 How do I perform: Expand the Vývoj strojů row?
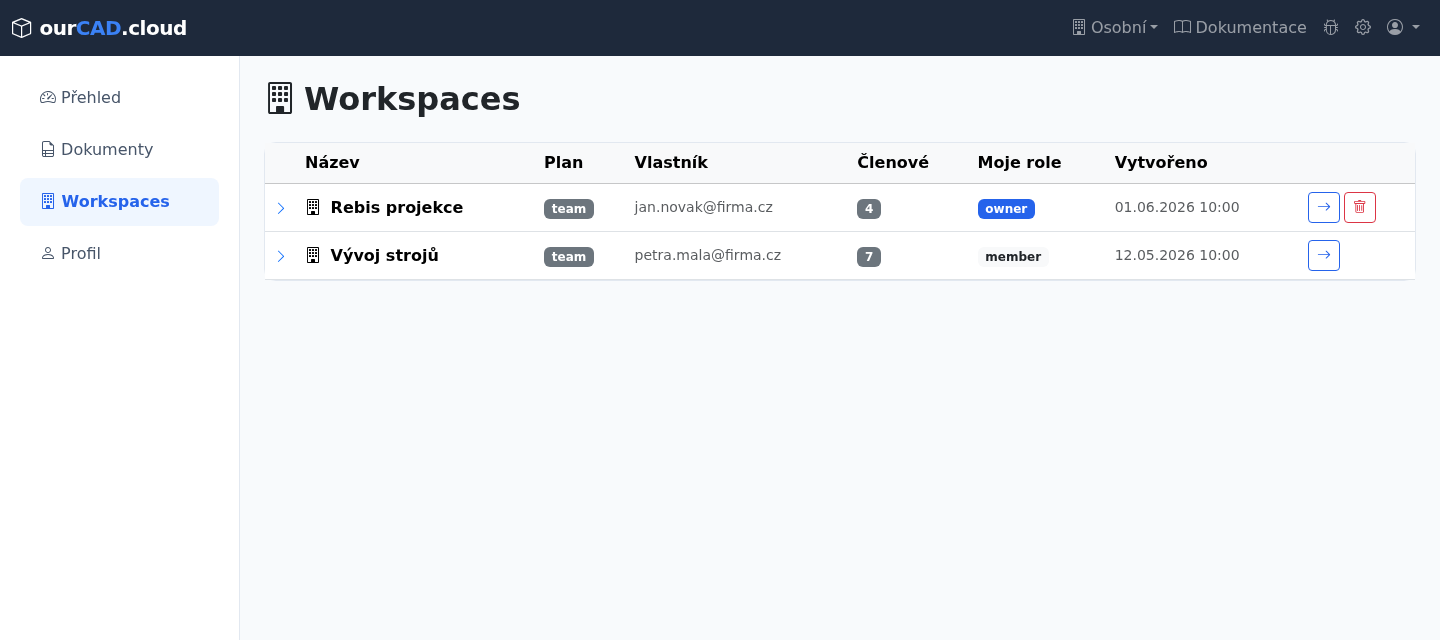281,256
